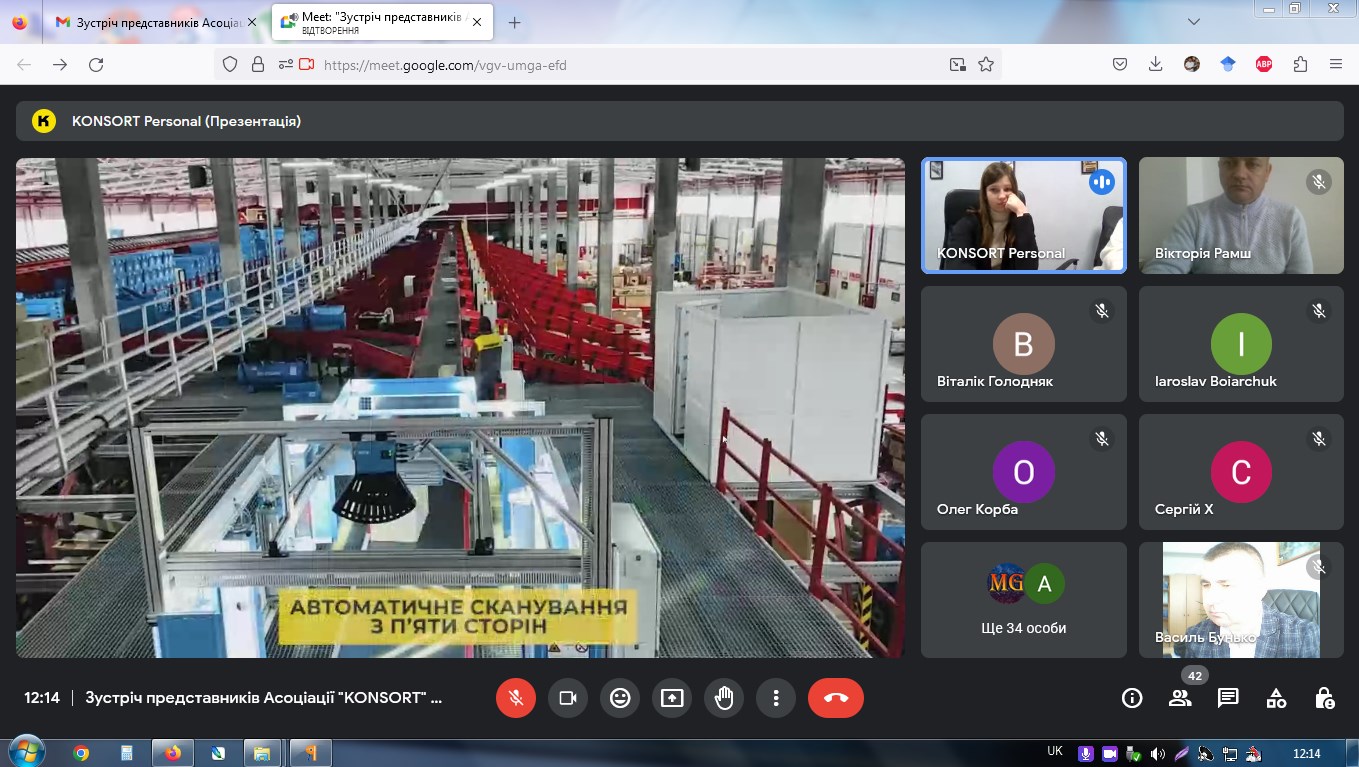Click the purple camera tray icon
1359x767 pixels.
[x=1110, y=754]
